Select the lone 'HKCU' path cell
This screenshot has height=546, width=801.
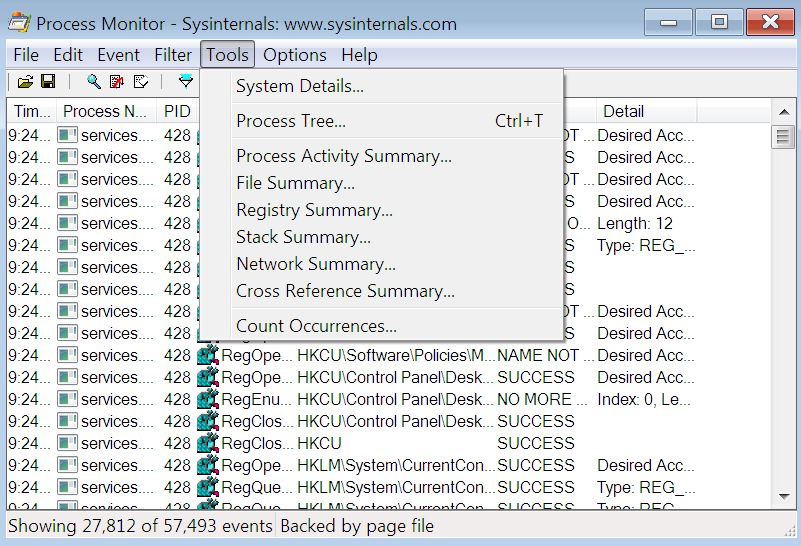[x=319, y=443]
